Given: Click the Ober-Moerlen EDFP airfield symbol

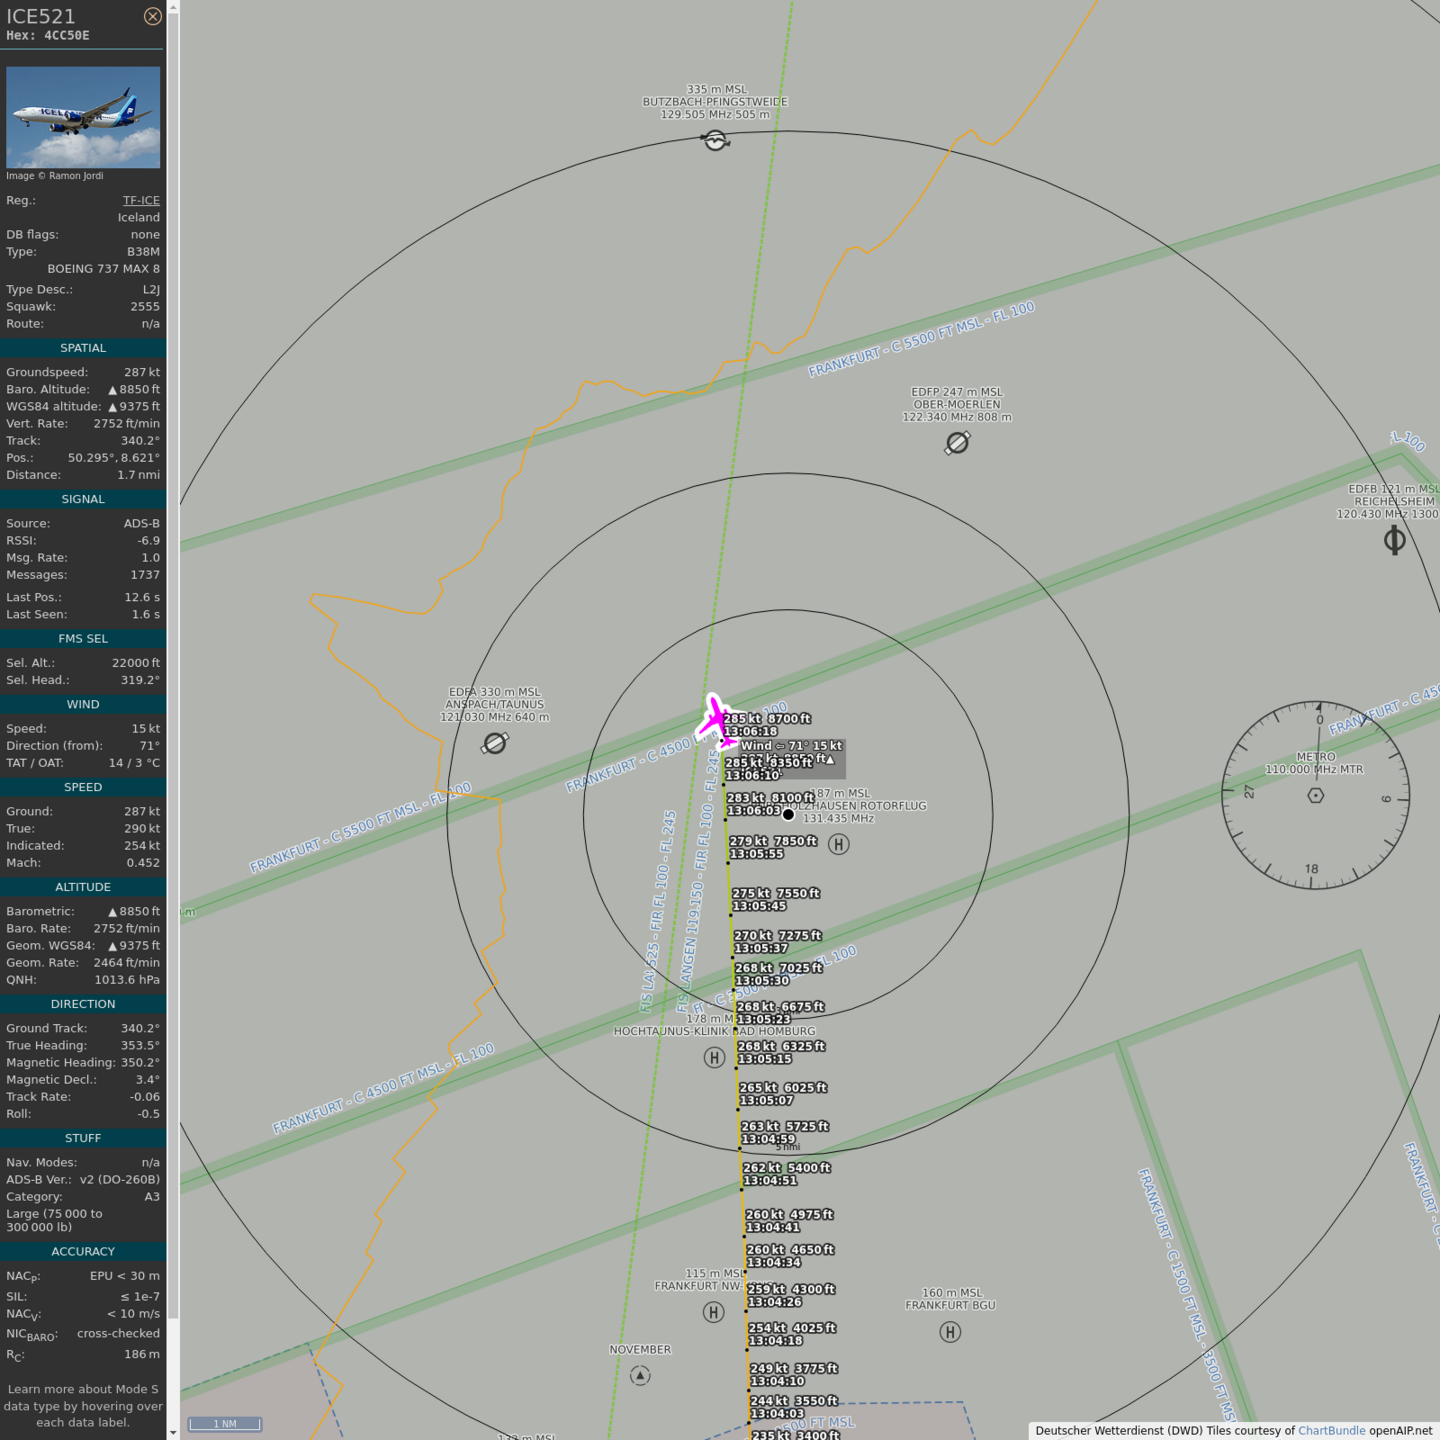Looking at the screenshot, I should pos(957,442).
